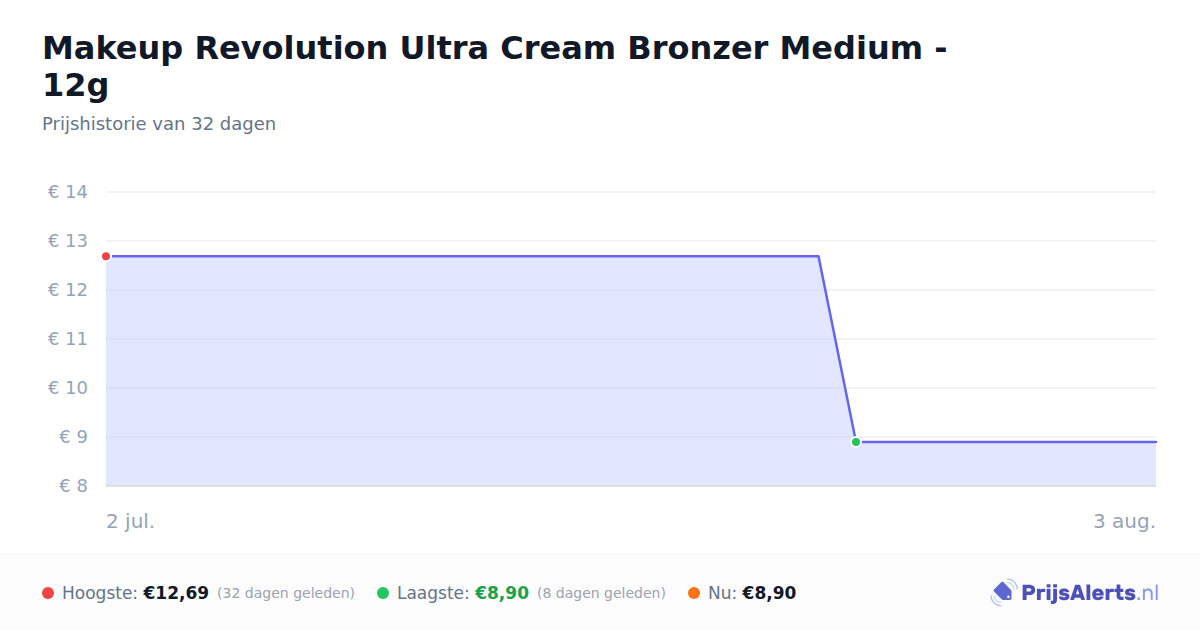Click the PrijsAlerts tag logo icon
Screen dimensions: 1200x630
pos(1003,593)
